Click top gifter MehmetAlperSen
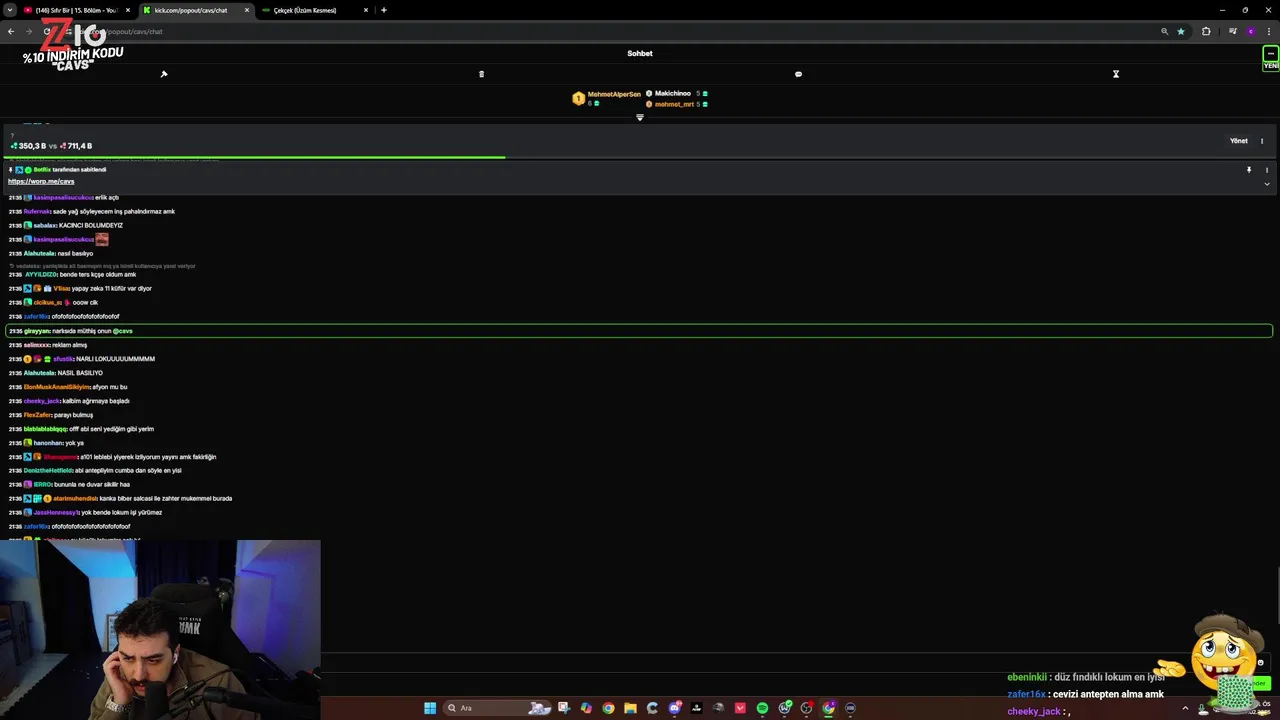1280x720 pixels. click(x=614, y=94)
